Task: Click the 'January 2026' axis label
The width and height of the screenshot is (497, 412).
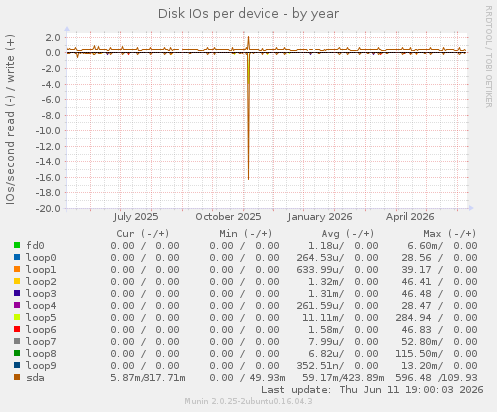Action: coord(320,217)
